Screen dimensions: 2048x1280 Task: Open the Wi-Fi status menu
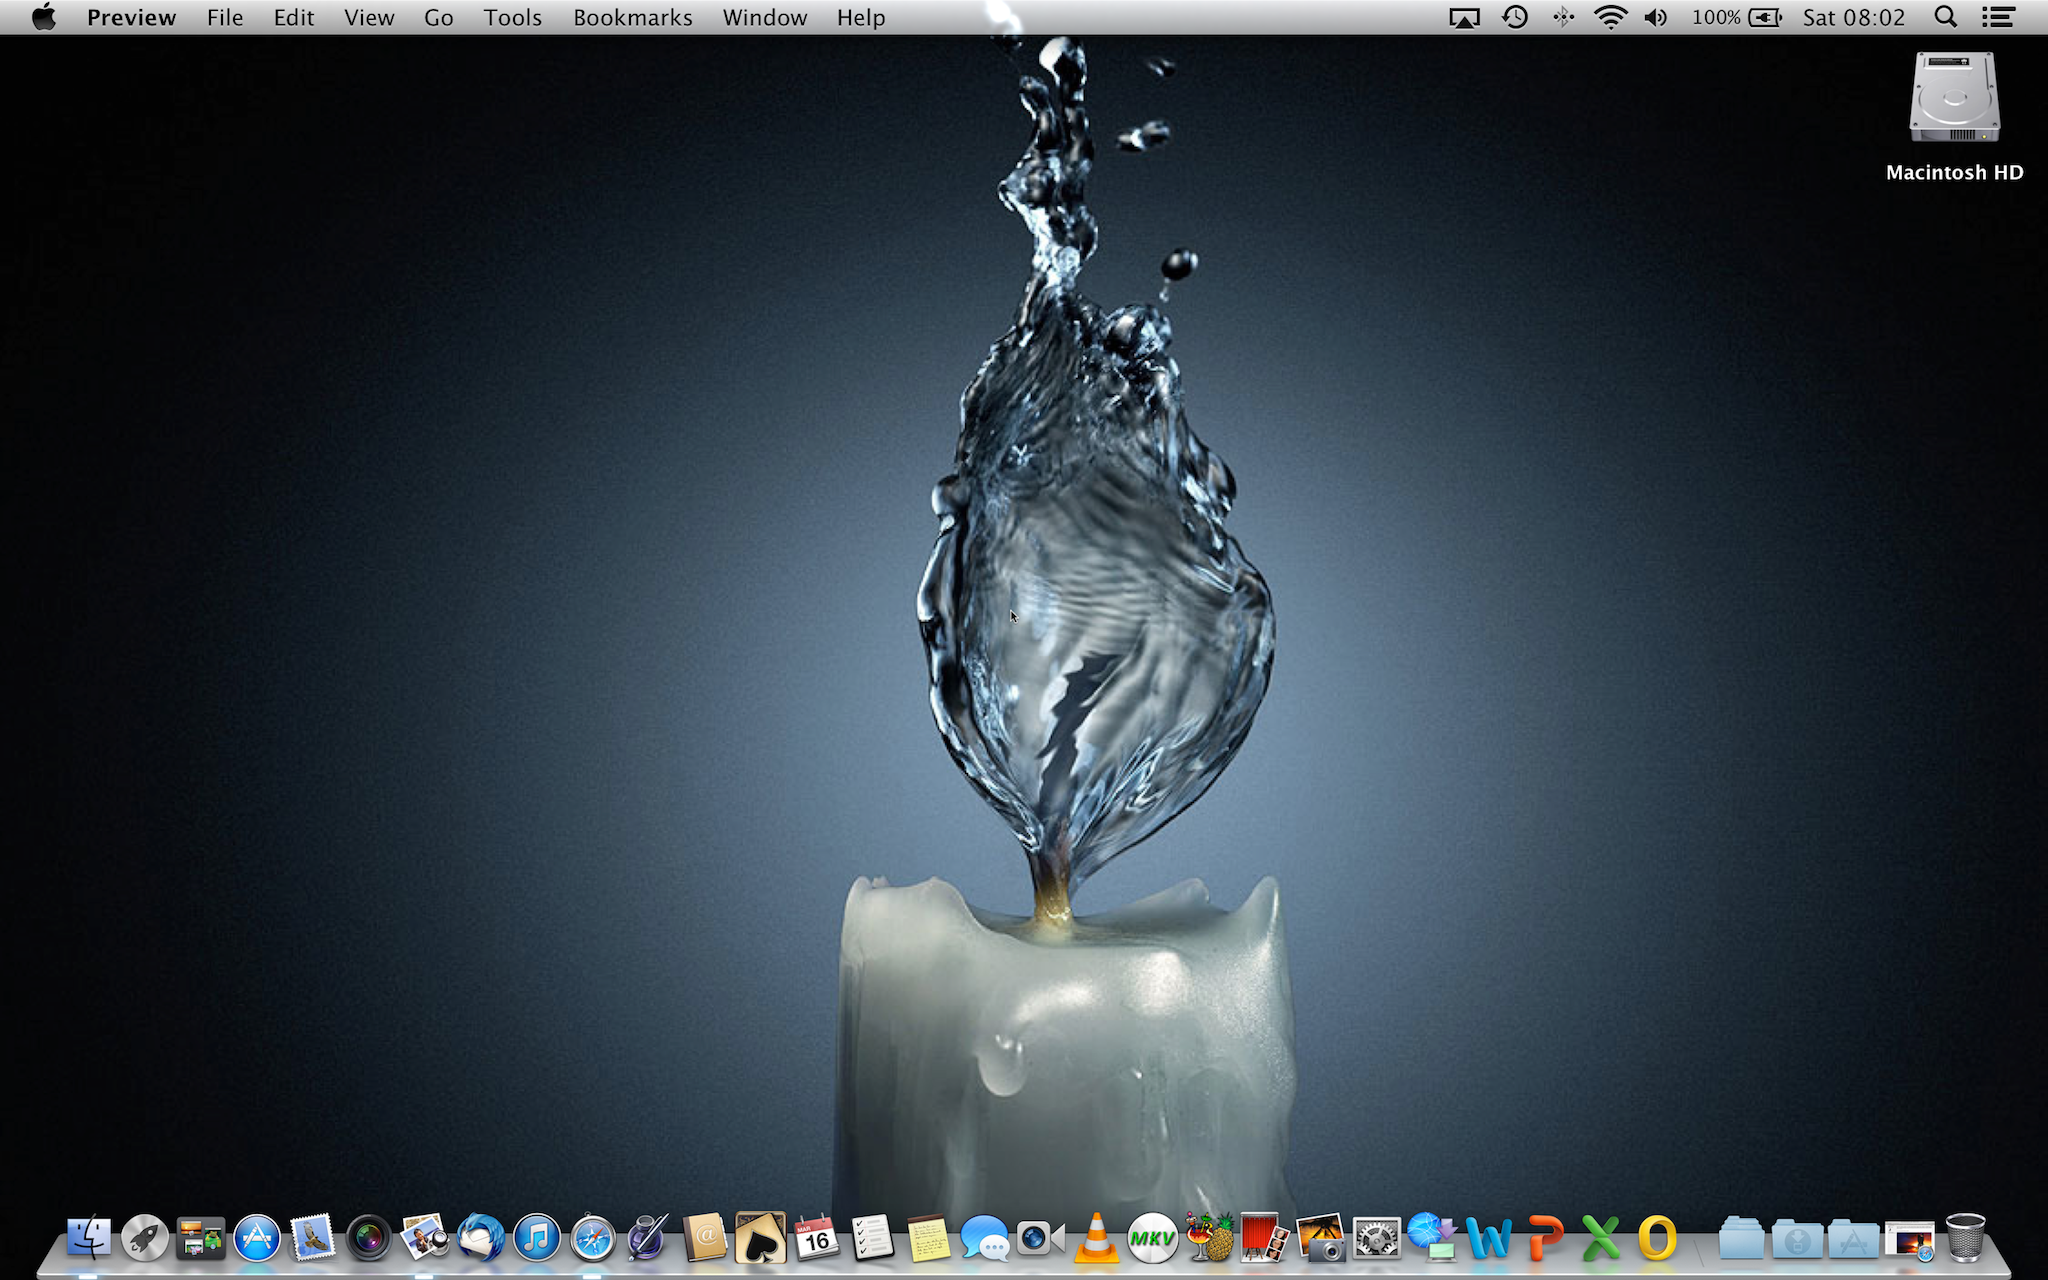(x=1610, y=17)
